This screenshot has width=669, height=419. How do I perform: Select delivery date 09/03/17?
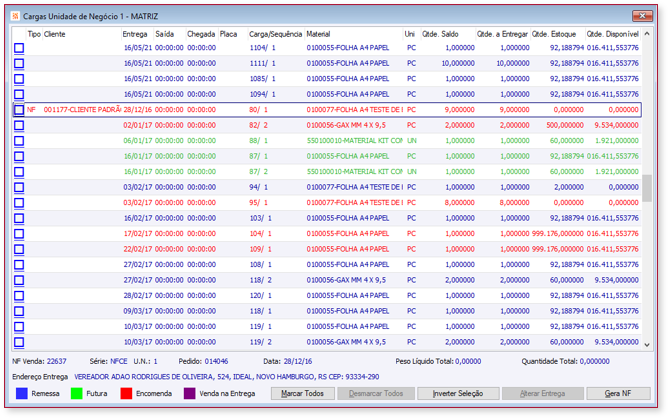tap(137, 311)
